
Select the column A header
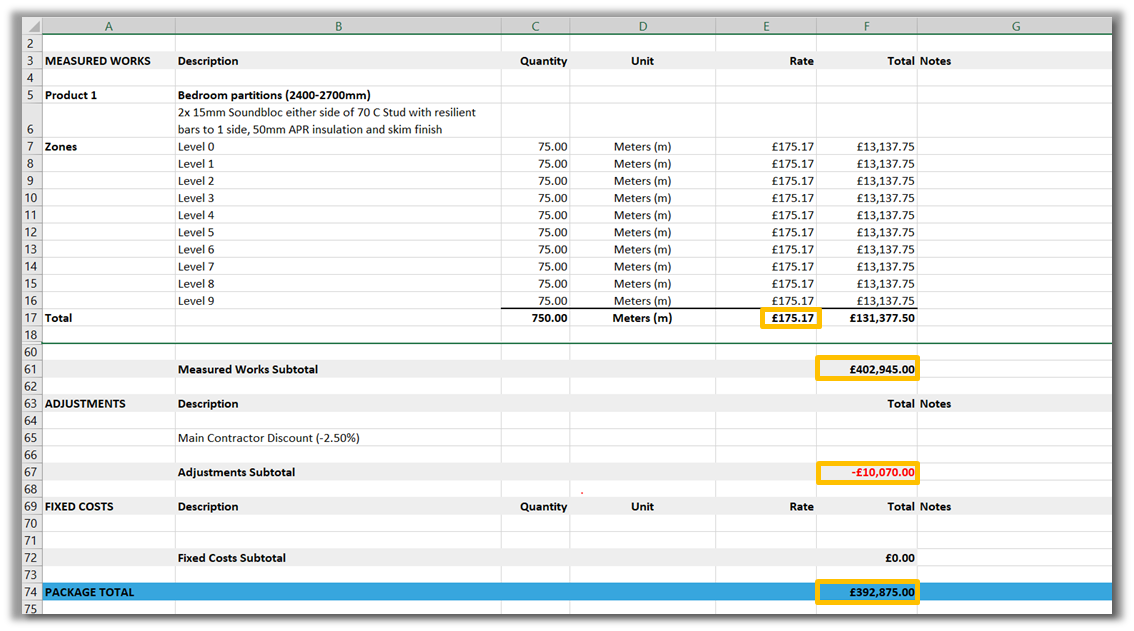coord(108,27)
